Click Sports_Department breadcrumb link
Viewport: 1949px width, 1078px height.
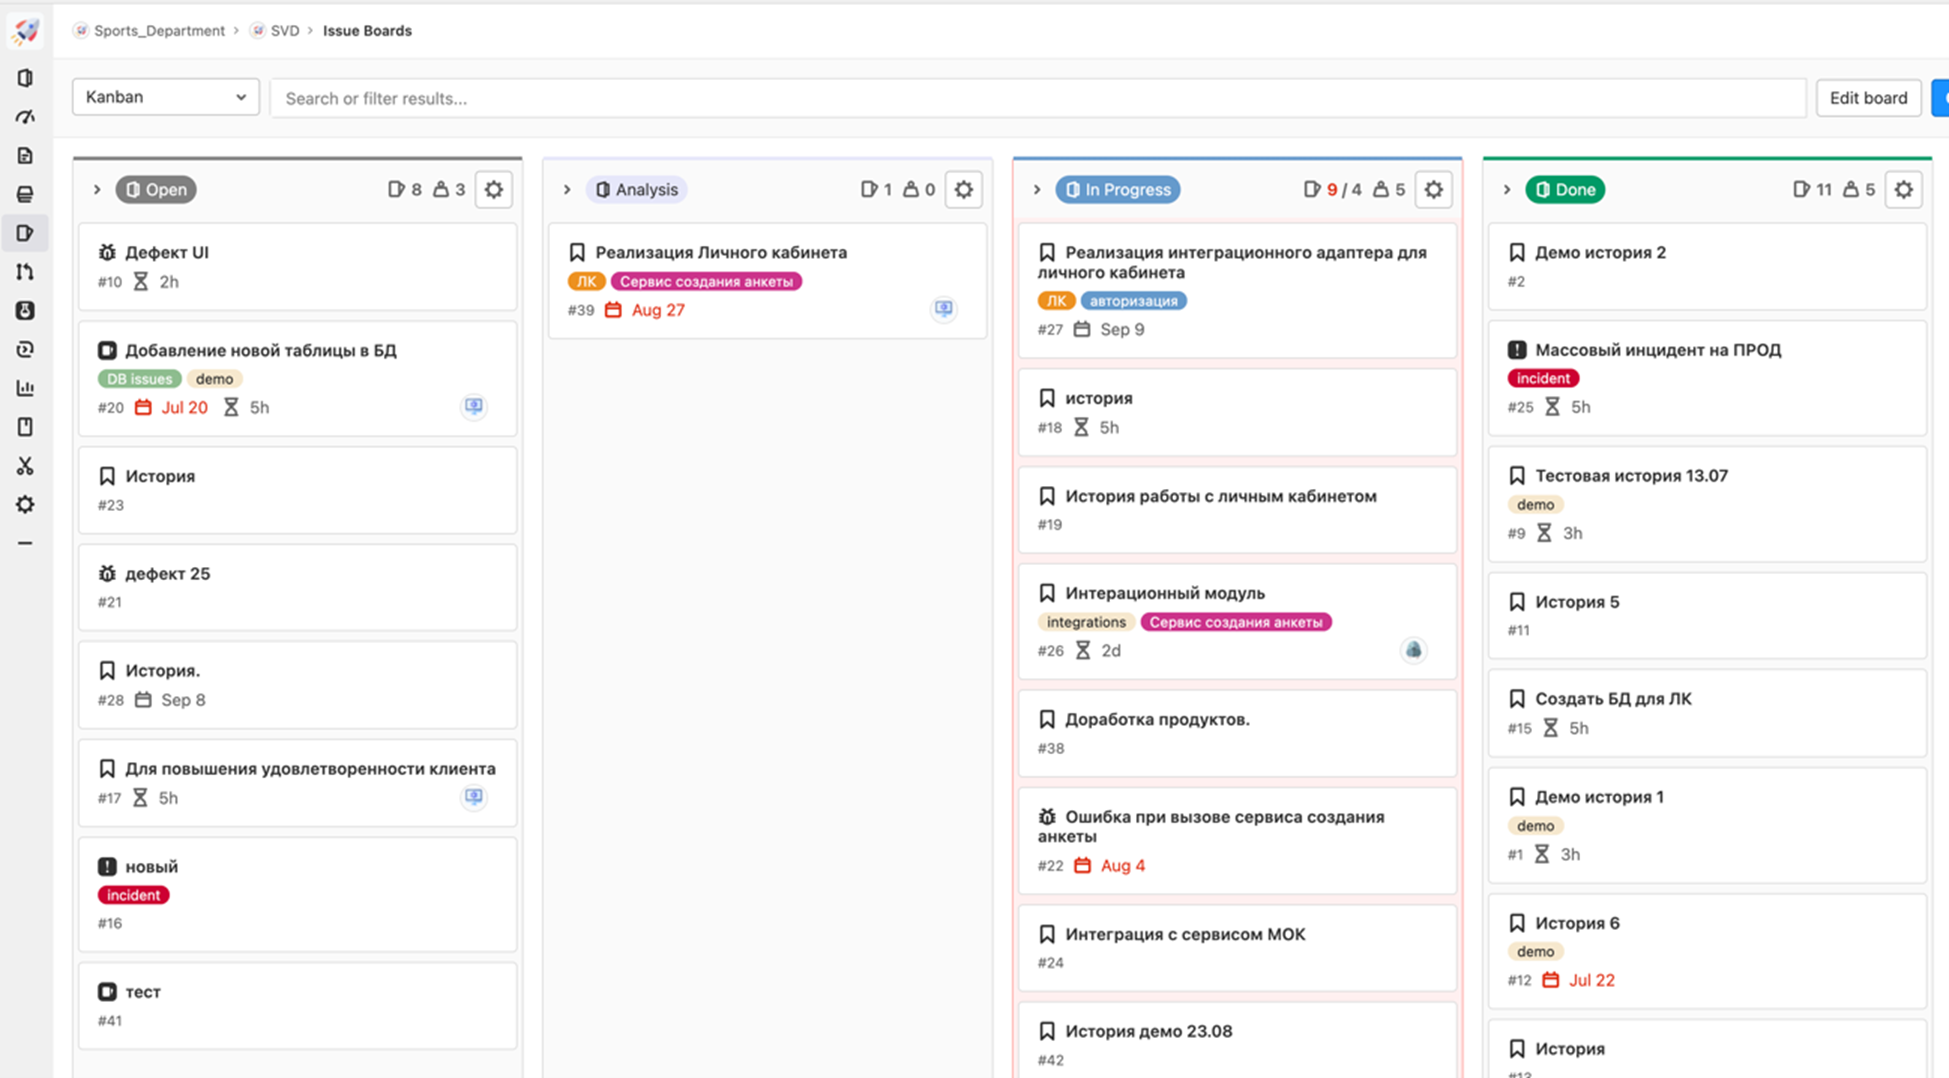pos(159,31)
